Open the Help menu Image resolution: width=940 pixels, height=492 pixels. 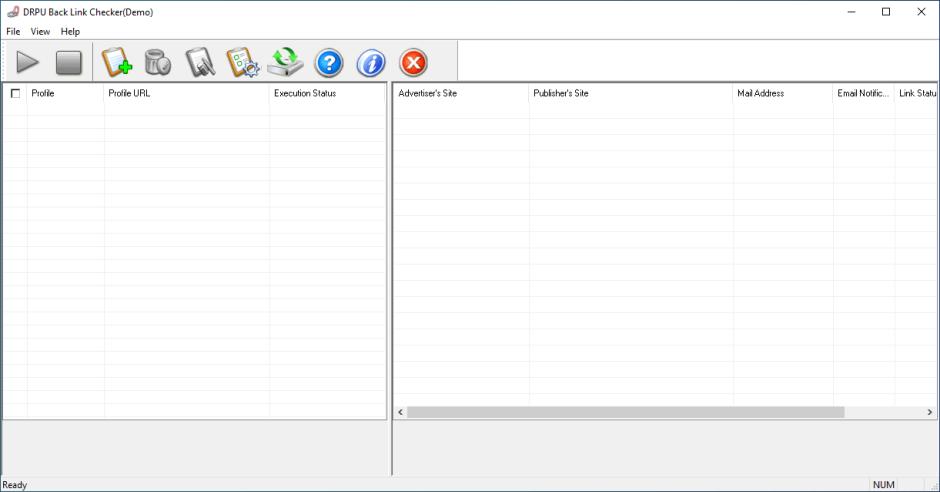[x=70, y=31]
